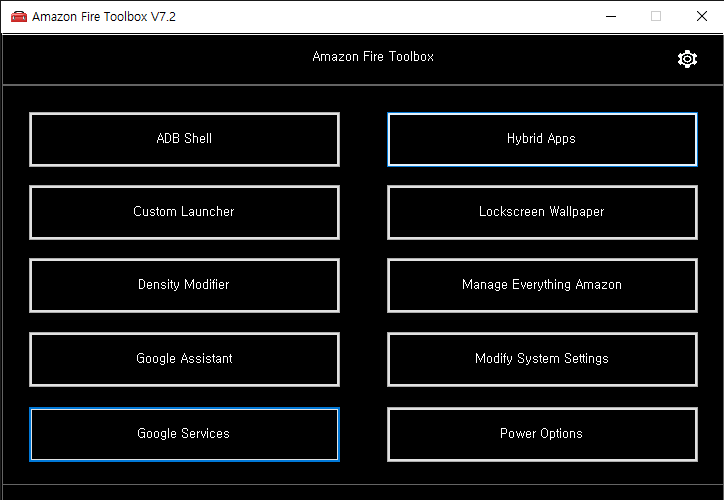Click the Amazon Fire Toolbox header title
This screenshot has width=724, height=500.
point(373,57)
